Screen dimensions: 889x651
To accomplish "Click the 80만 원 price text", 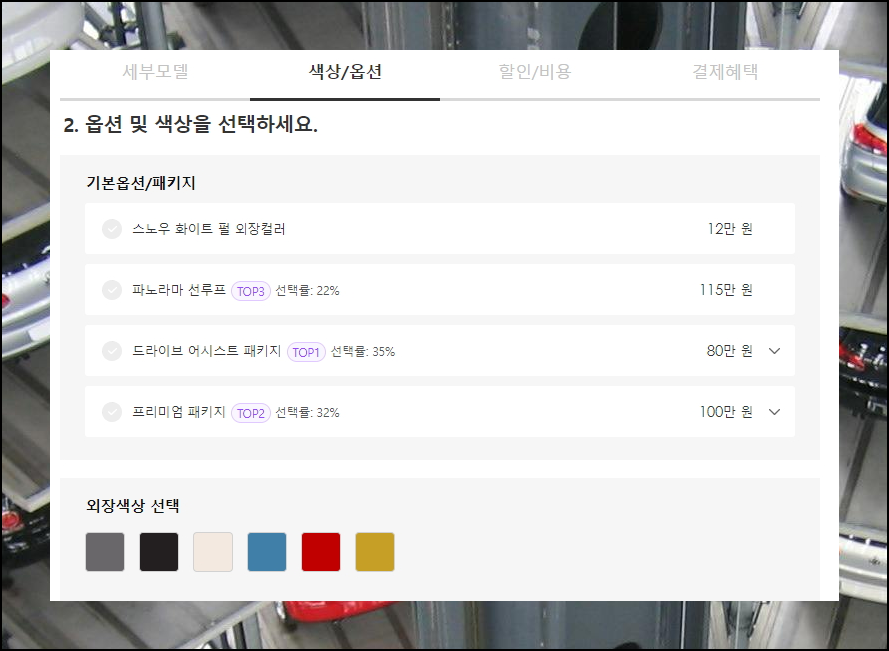I will coord(730,351).
